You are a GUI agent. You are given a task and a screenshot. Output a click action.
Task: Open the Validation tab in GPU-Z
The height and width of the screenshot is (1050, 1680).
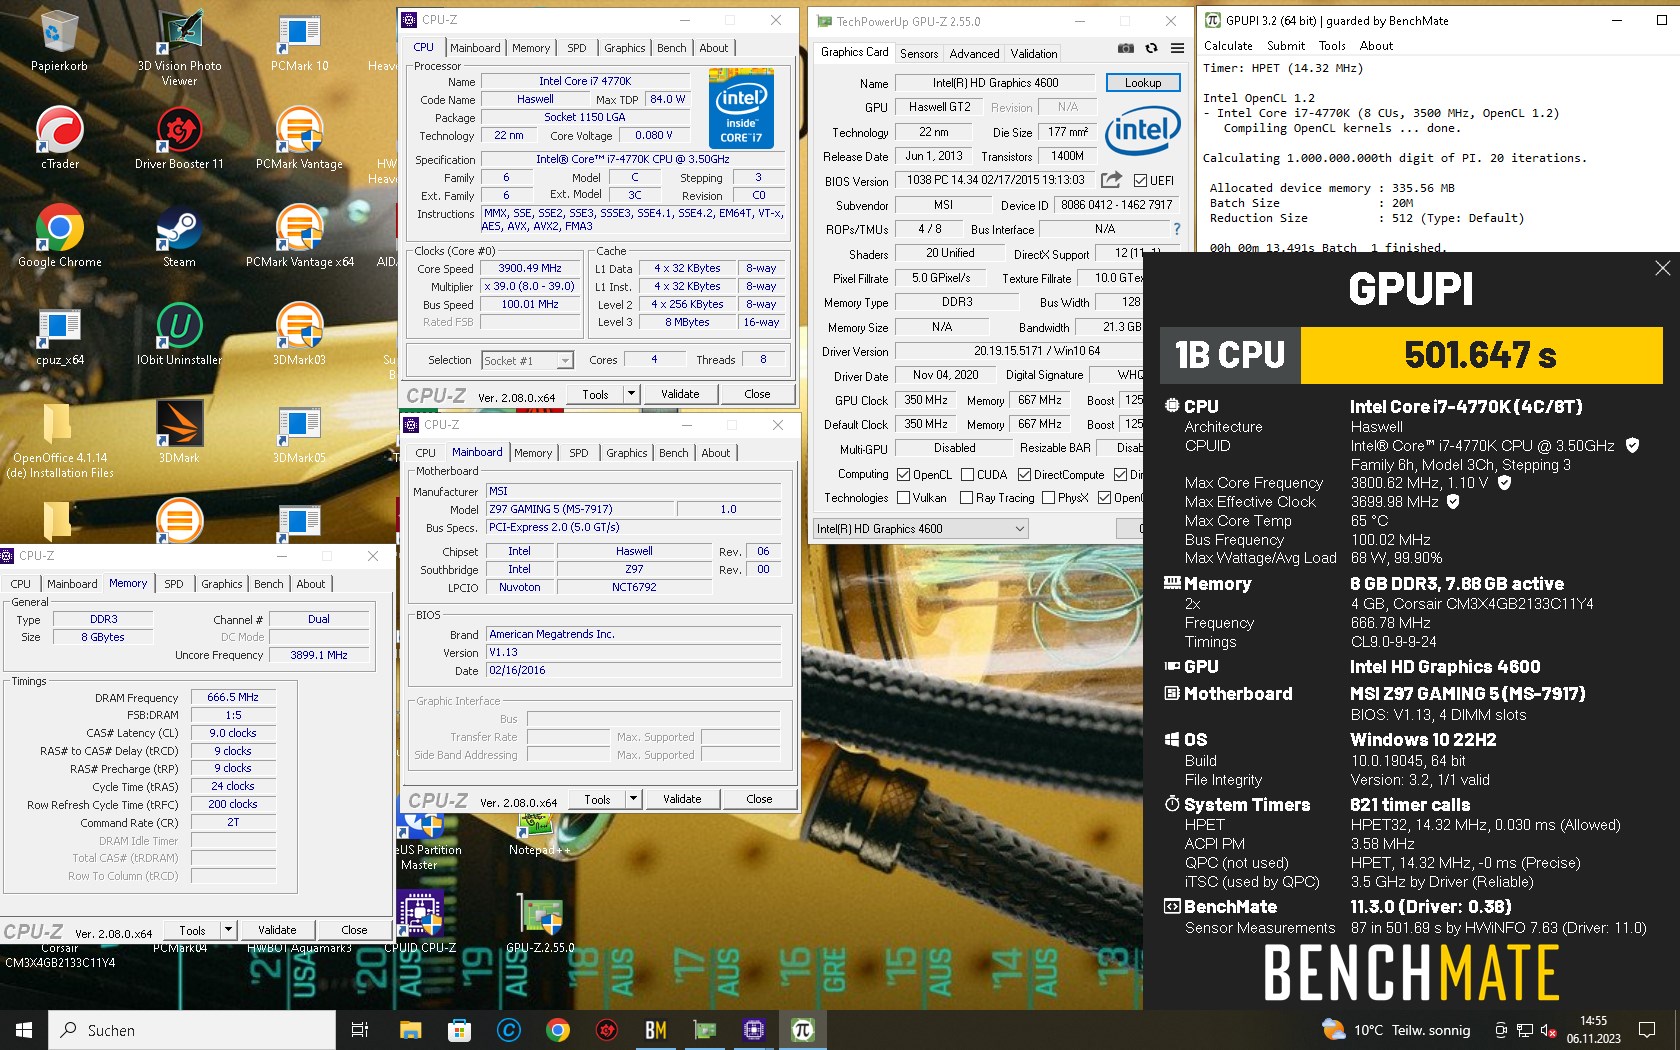(1033, 54)
